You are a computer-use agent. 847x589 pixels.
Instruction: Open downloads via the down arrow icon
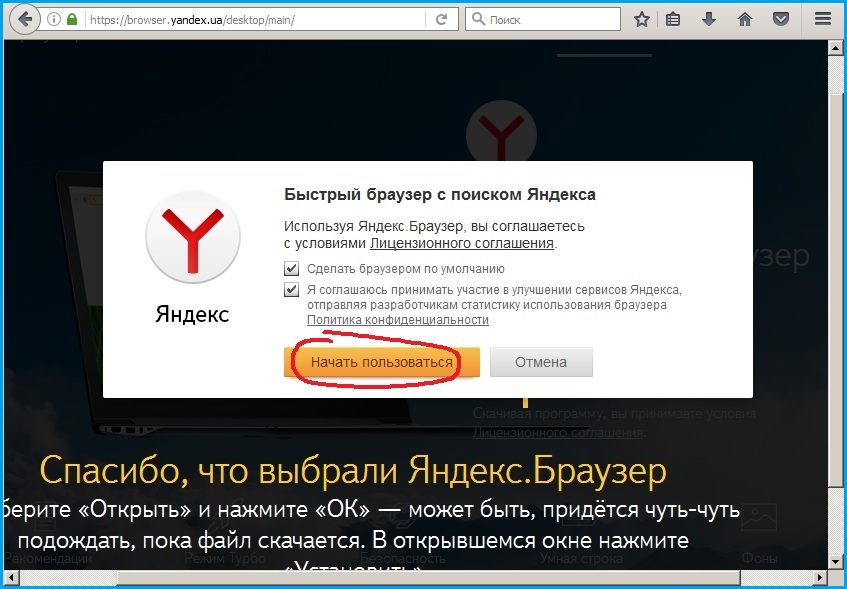[x=709, y=19]
